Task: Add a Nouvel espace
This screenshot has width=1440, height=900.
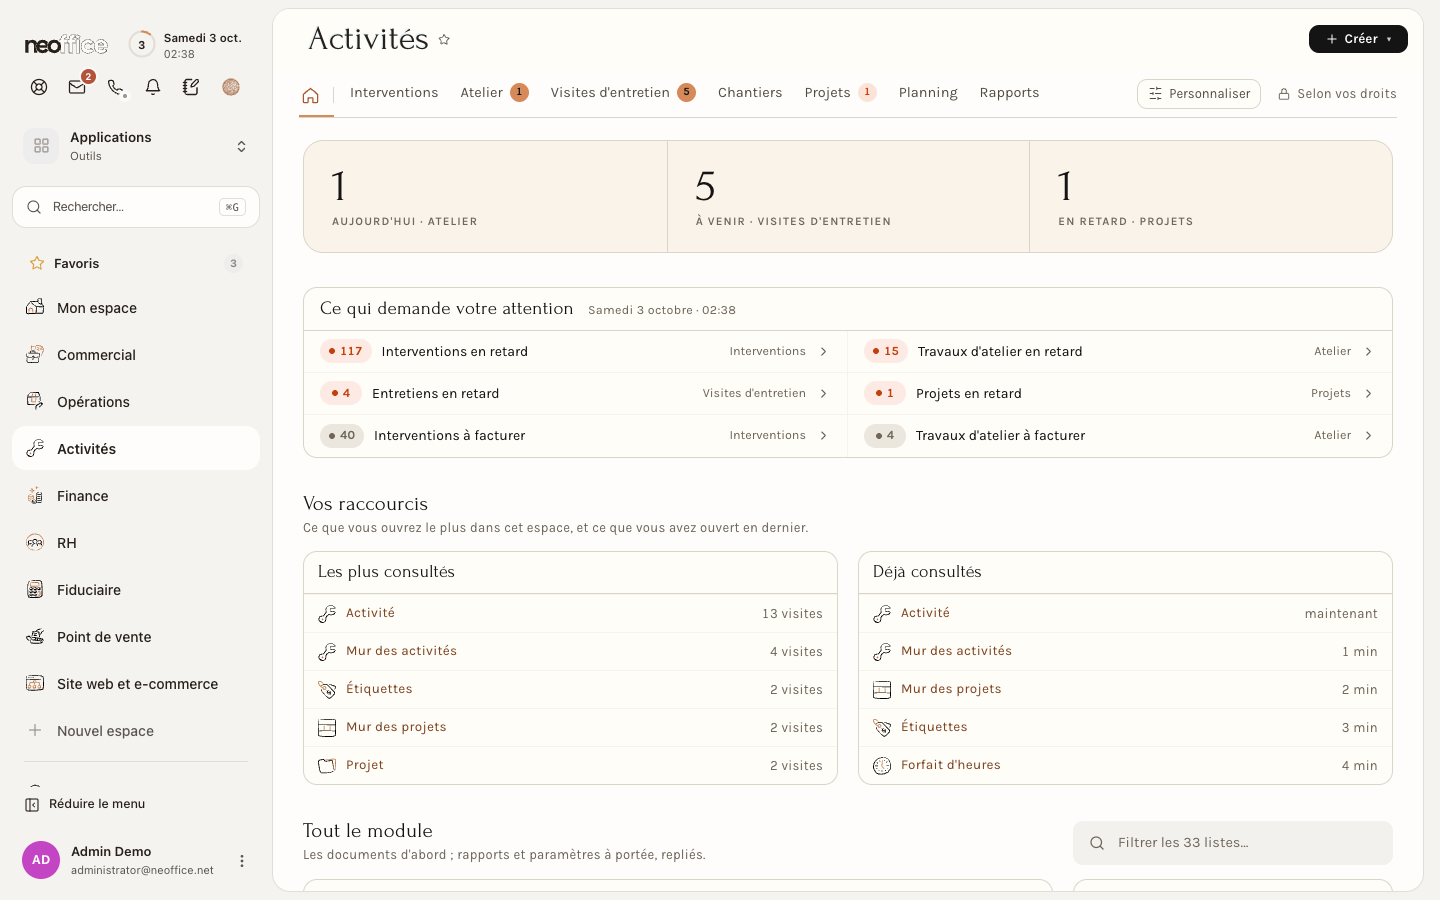Action: (136, 731)
